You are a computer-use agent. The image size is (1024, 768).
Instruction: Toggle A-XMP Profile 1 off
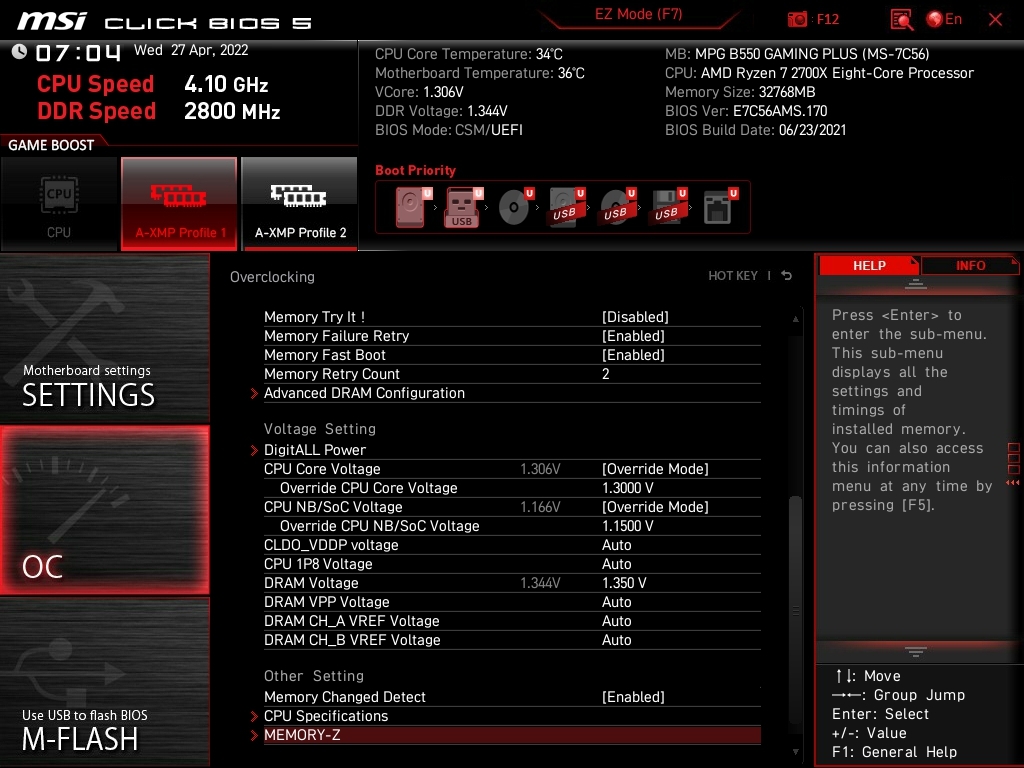tap(180, 203)
